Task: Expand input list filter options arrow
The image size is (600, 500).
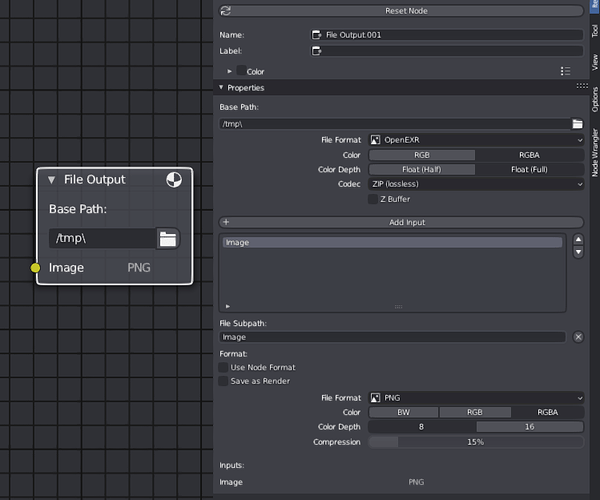Action: tap(228, 306)
